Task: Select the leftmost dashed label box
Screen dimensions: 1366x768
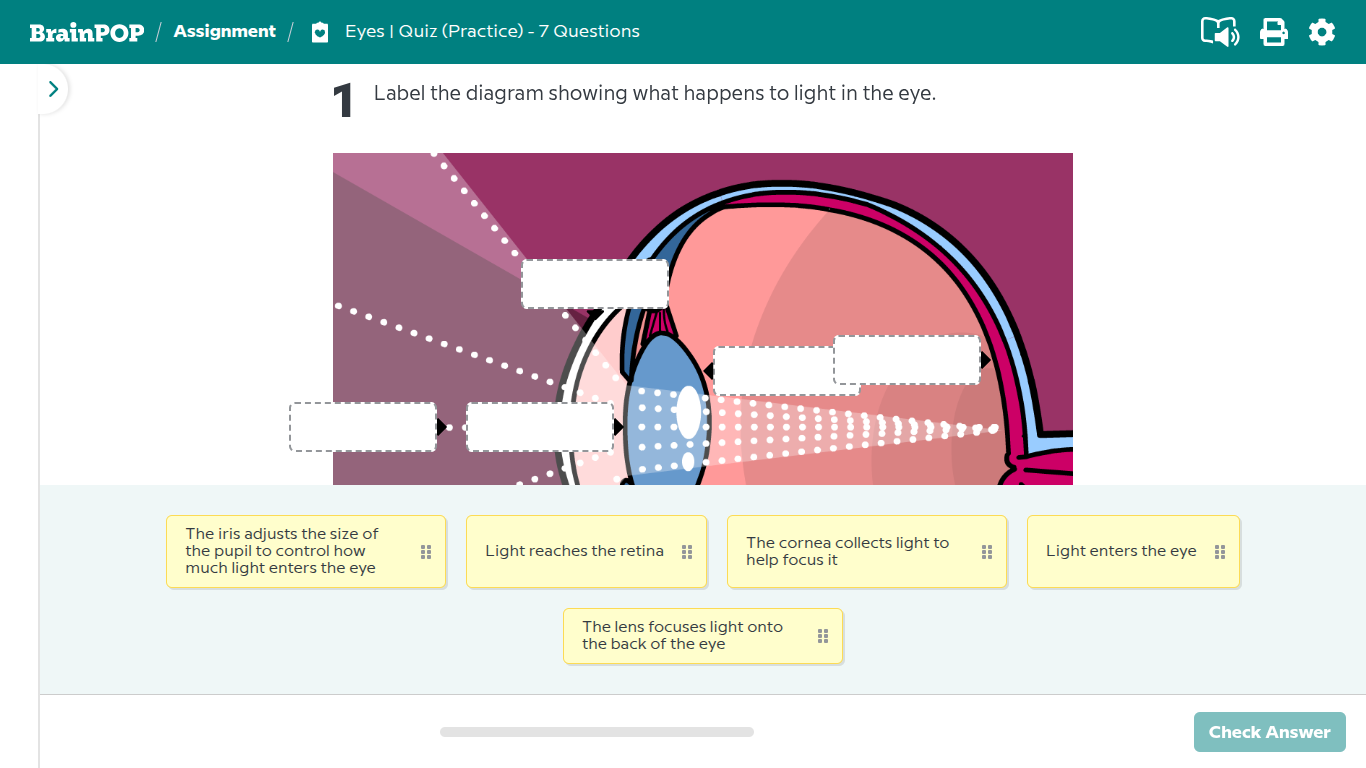Action: pos(362,426)
